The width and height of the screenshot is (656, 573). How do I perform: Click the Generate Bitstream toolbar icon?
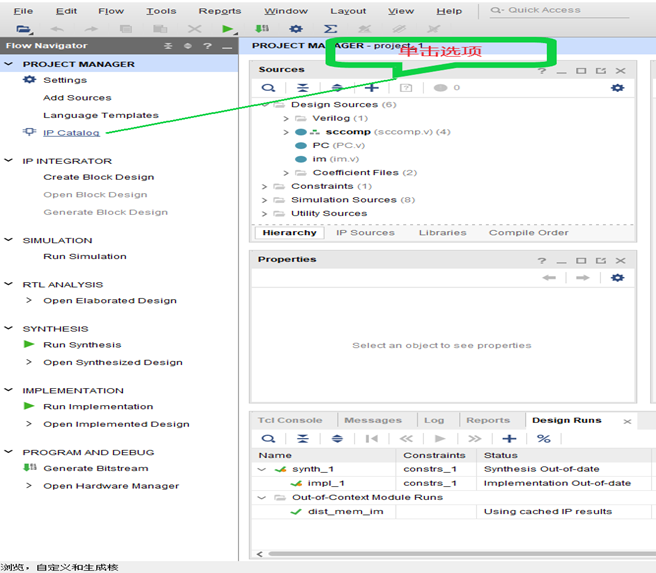tap(262, 29)
